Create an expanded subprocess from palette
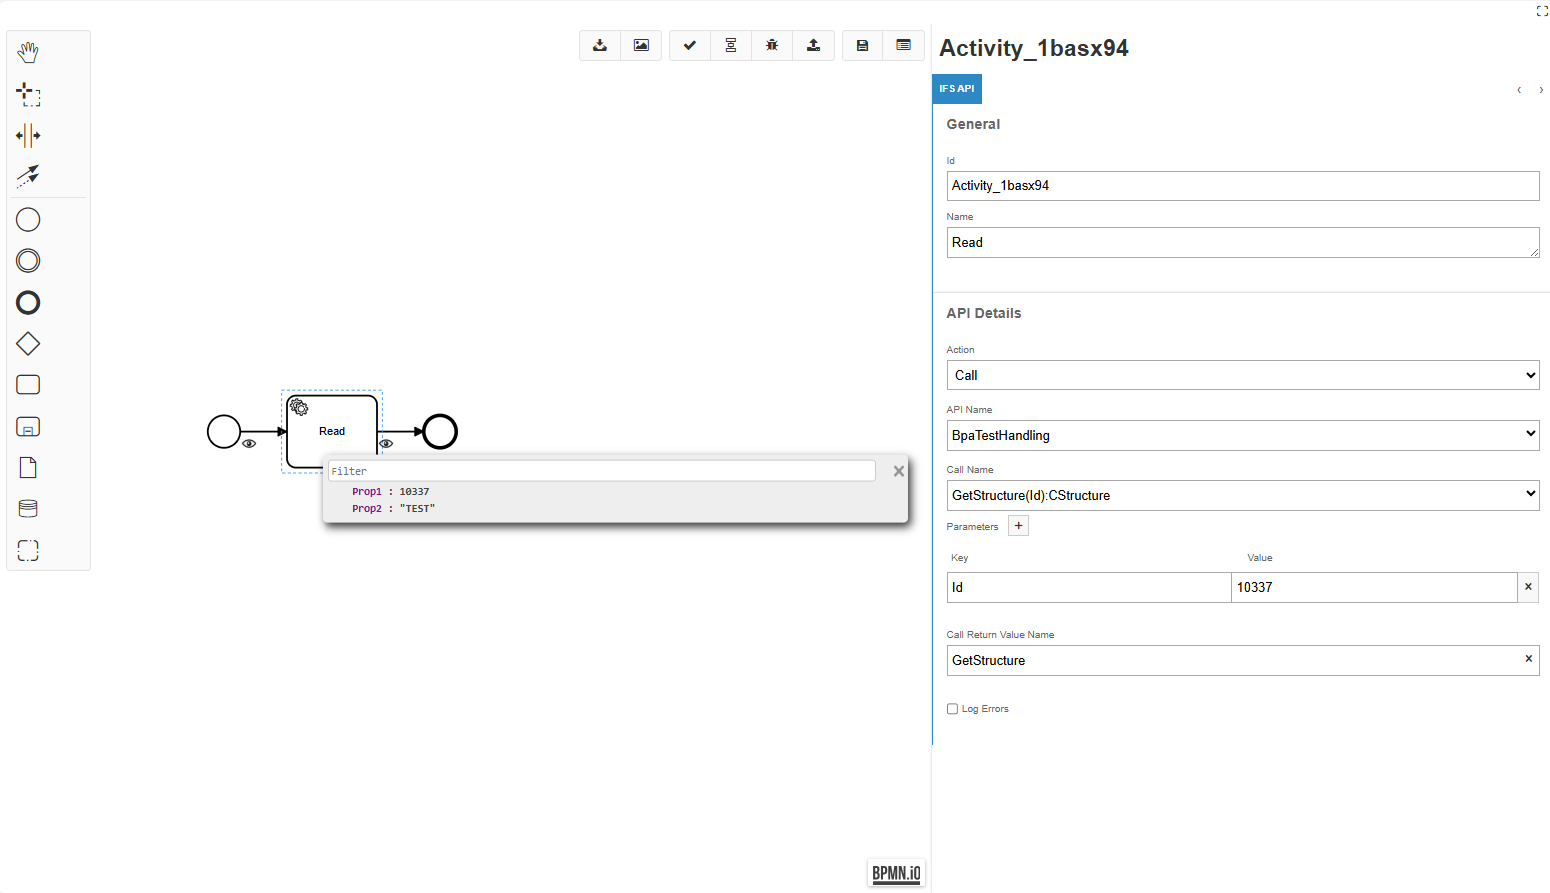The image size is (1550, 893). (28, 427)
